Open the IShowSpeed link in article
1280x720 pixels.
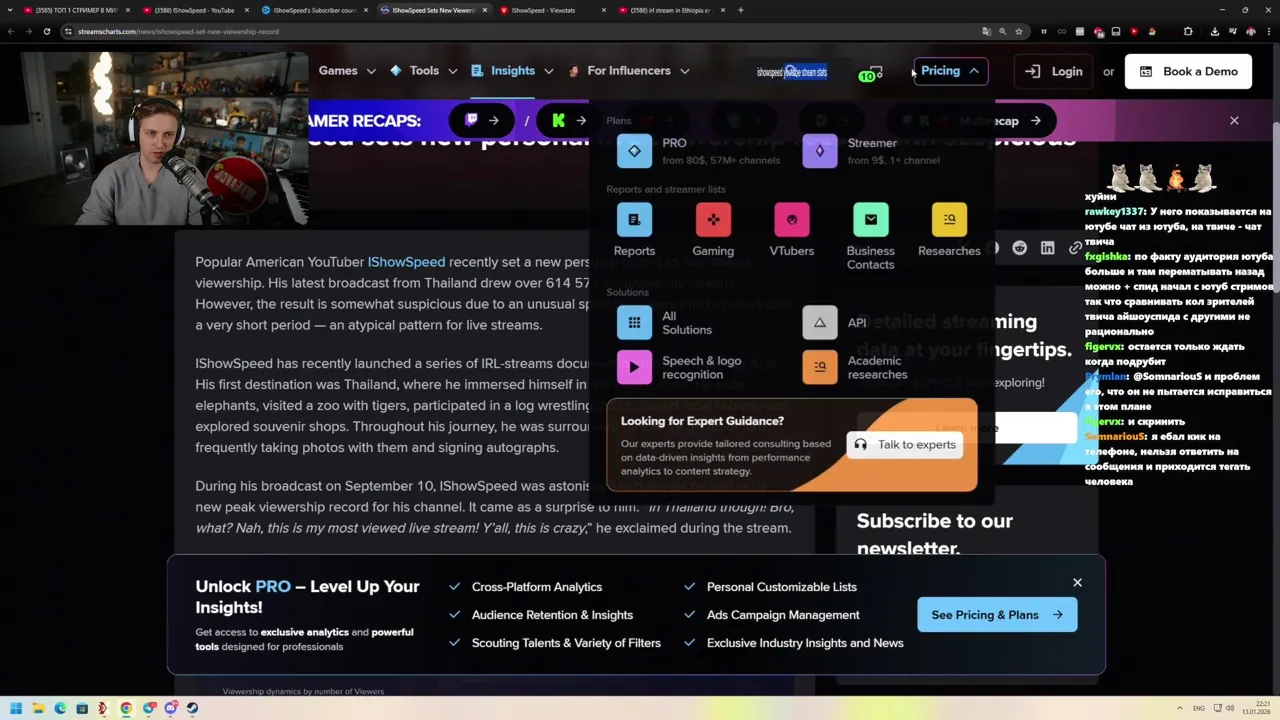click(406, 262)
